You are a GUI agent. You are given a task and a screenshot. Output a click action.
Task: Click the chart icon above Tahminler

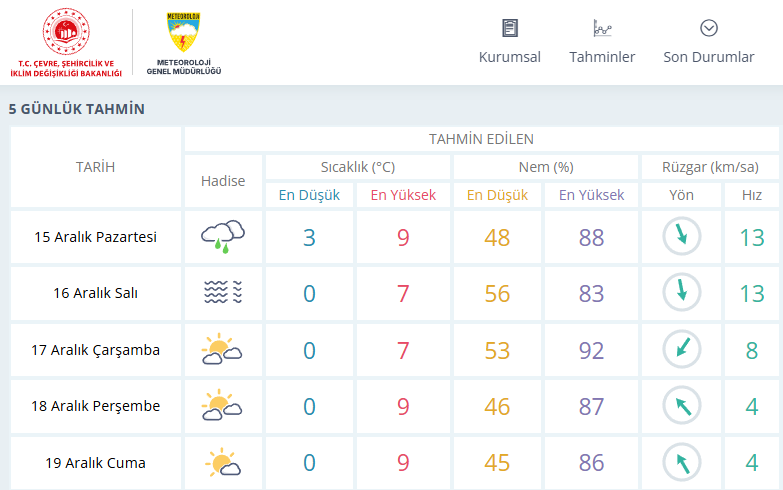pos(602,28)
